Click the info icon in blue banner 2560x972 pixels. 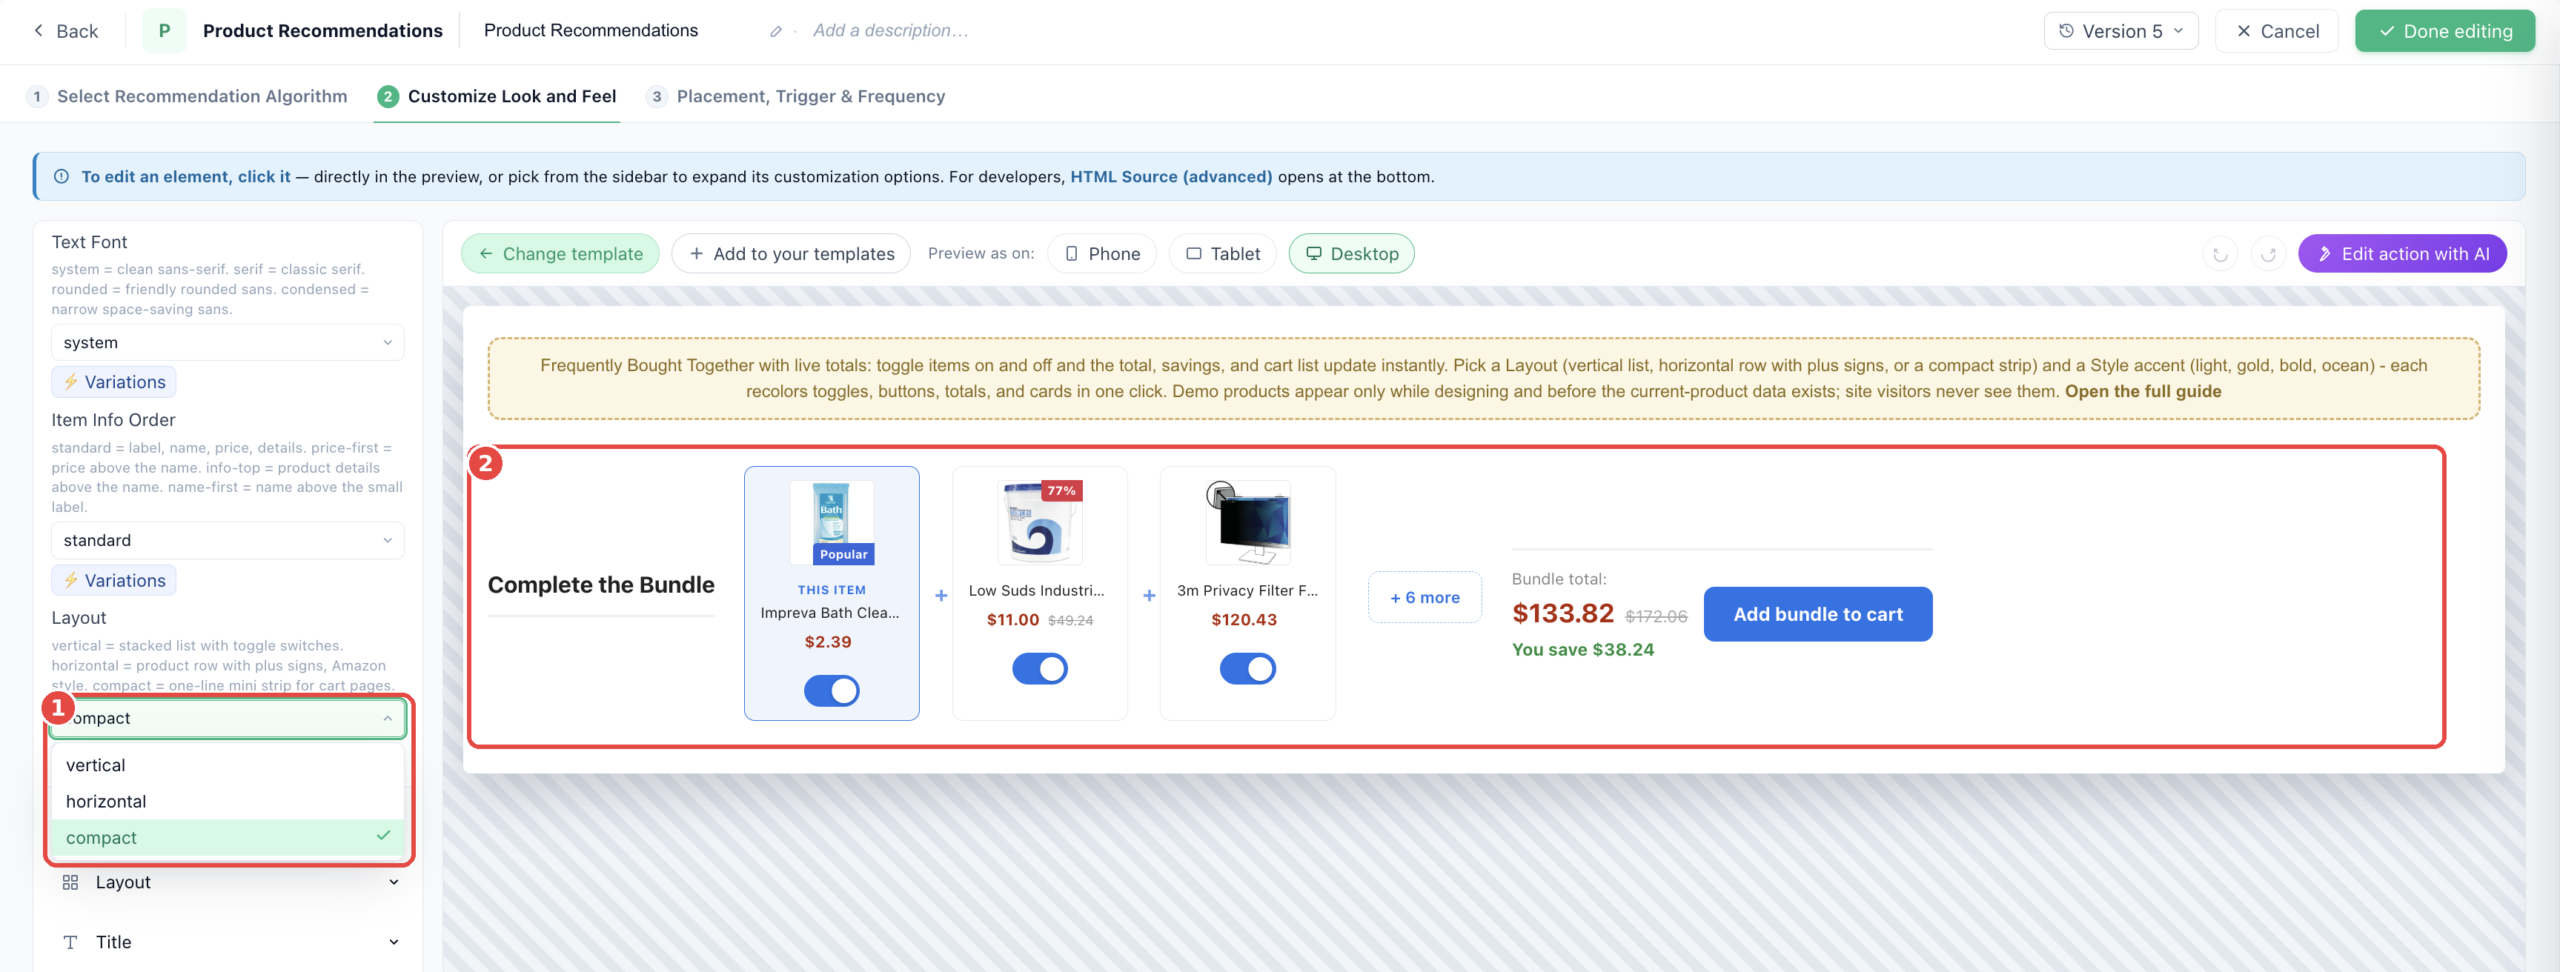61,177
